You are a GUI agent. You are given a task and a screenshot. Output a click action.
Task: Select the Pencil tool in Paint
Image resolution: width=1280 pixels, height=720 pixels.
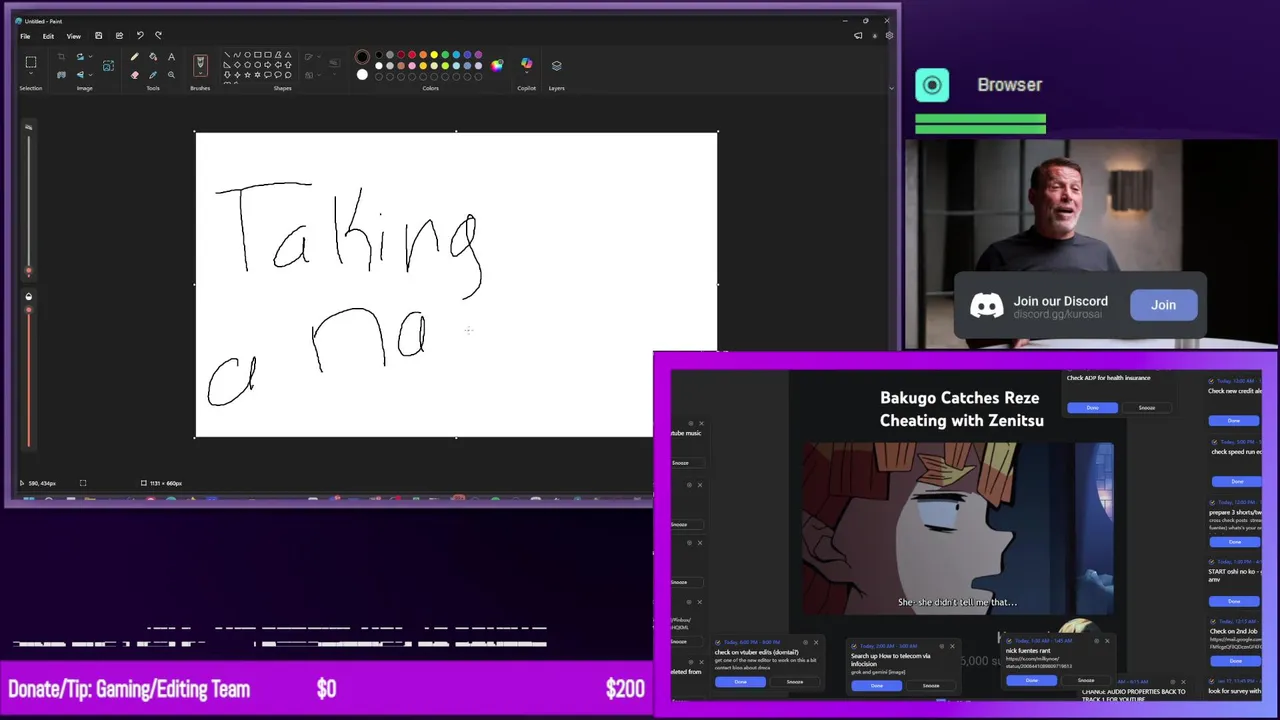click(135, 57)
